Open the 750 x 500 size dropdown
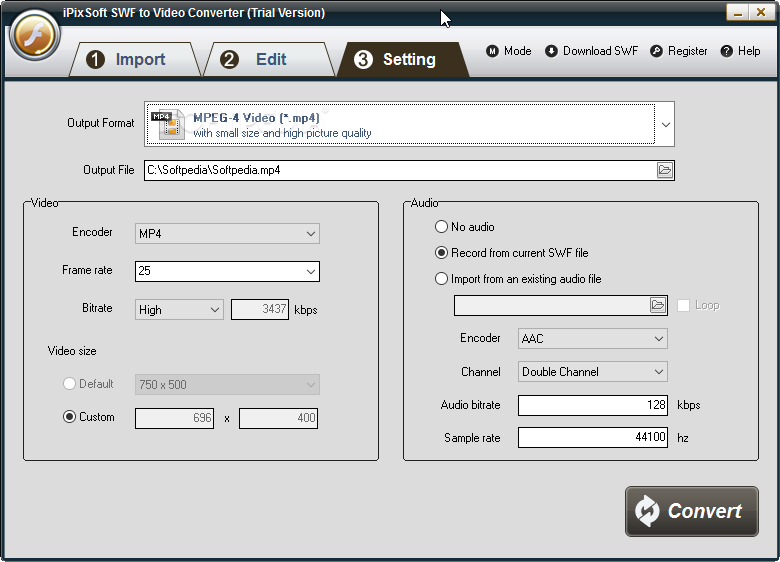 (x=227, y=384)
